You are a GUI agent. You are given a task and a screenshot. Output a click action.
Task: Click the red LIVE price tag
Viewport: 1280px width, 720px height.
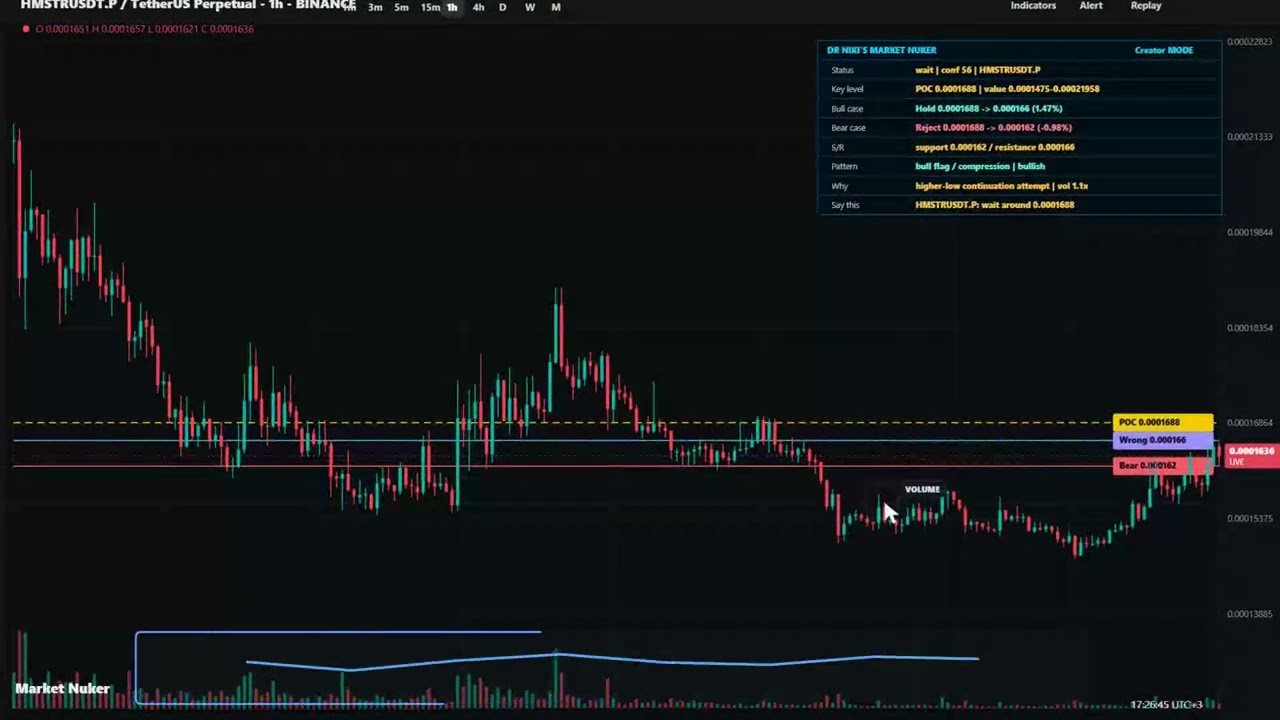(x=1250, y=456)
